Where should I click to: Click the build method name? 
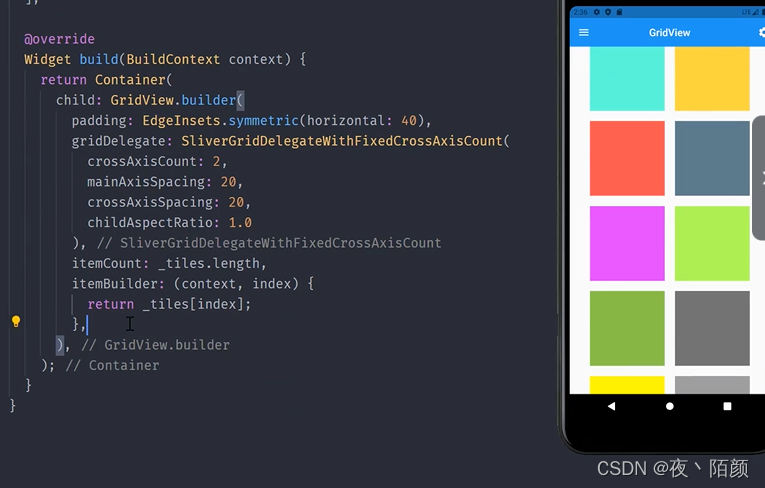99,60
